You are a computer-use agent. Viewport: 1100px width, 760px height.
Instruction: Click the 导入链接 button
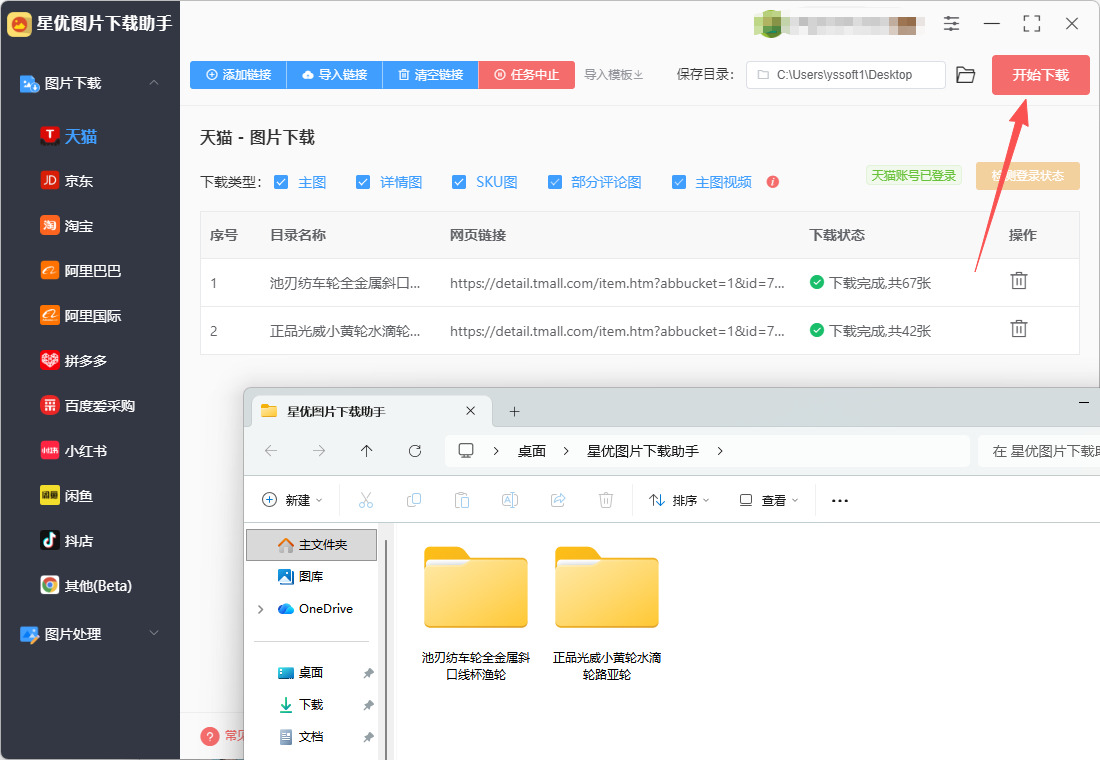coord(335,74)
